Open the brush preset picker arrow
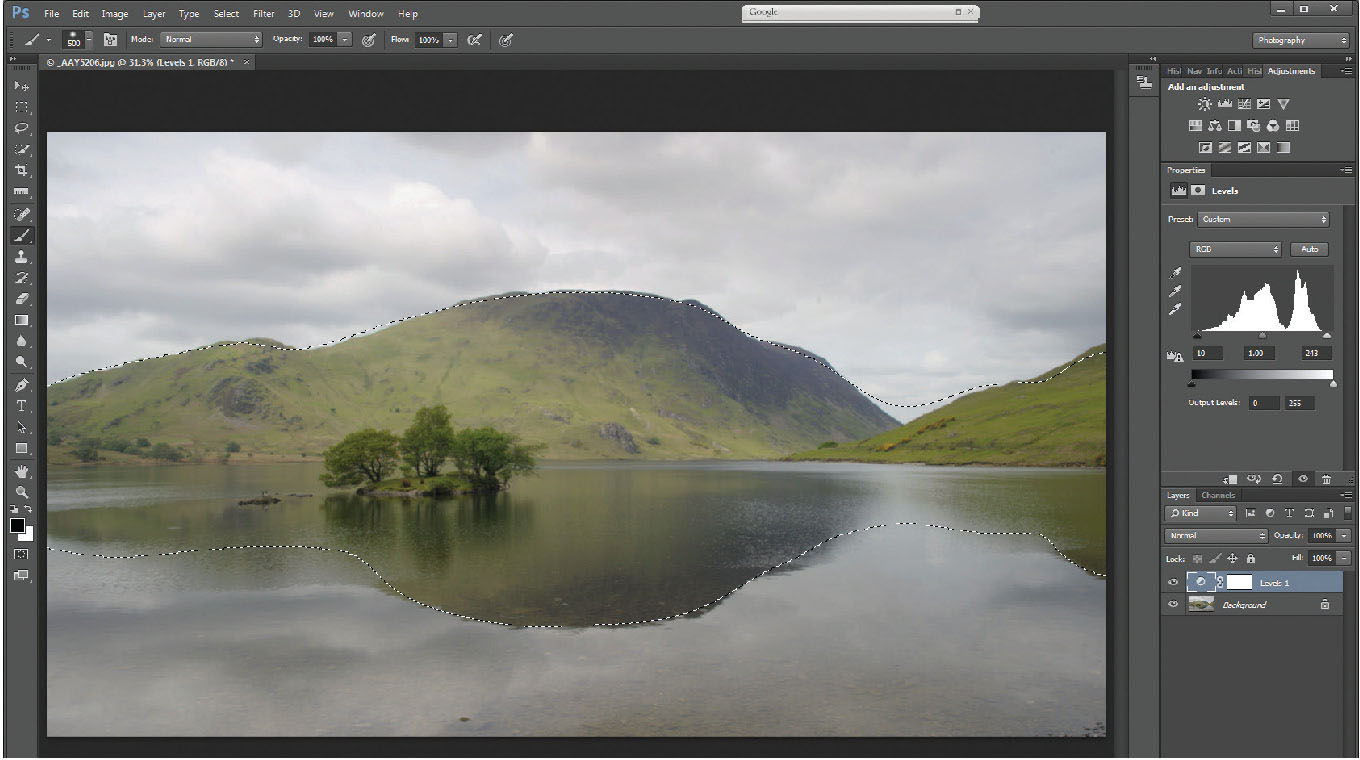The width and height of the screenshot is (1360, 760). coord(89,40)
